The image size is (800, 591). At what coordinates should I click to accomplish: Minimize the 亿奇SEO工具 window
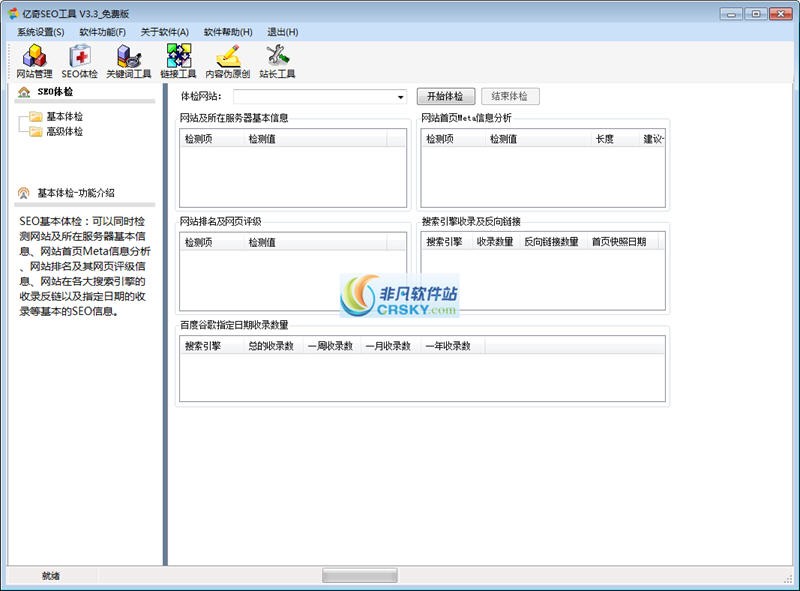coord(732,14)
